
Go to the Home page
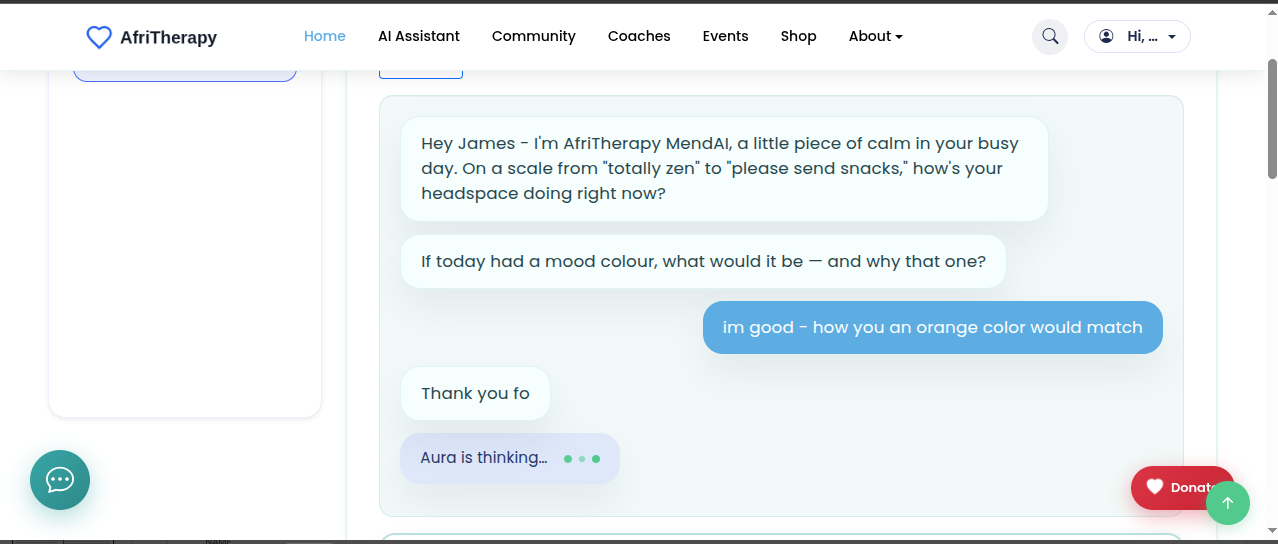(324, 36)
